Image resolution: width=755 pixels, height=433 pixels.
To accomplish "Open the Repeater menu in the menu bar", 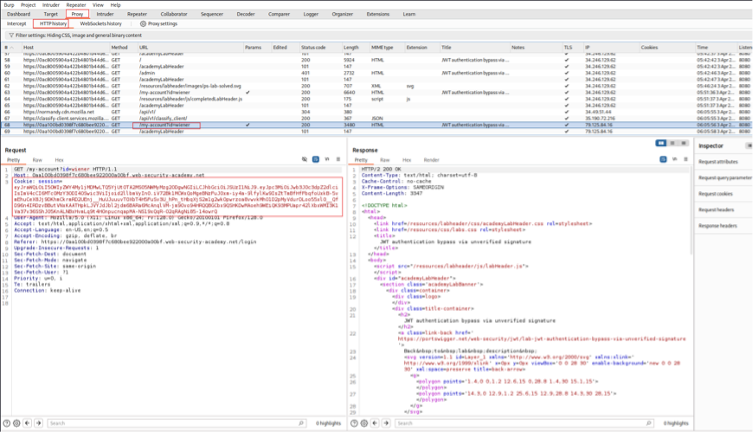I will (x=76, y=5).
